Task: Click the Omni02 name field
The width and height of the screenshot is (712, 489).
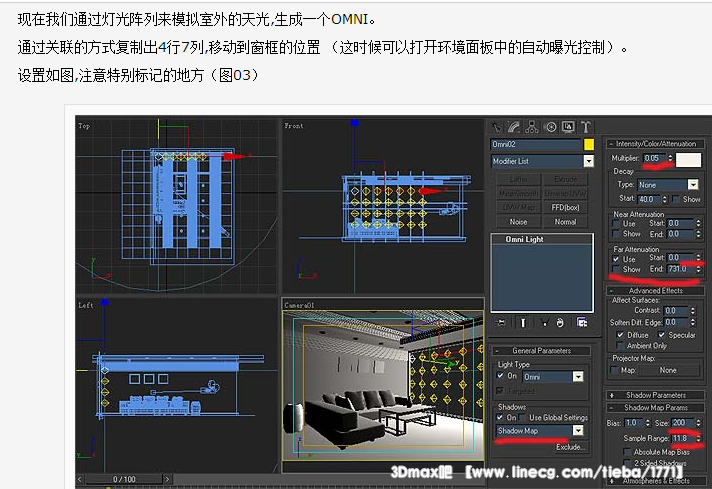Action: [x=536, y=145]
